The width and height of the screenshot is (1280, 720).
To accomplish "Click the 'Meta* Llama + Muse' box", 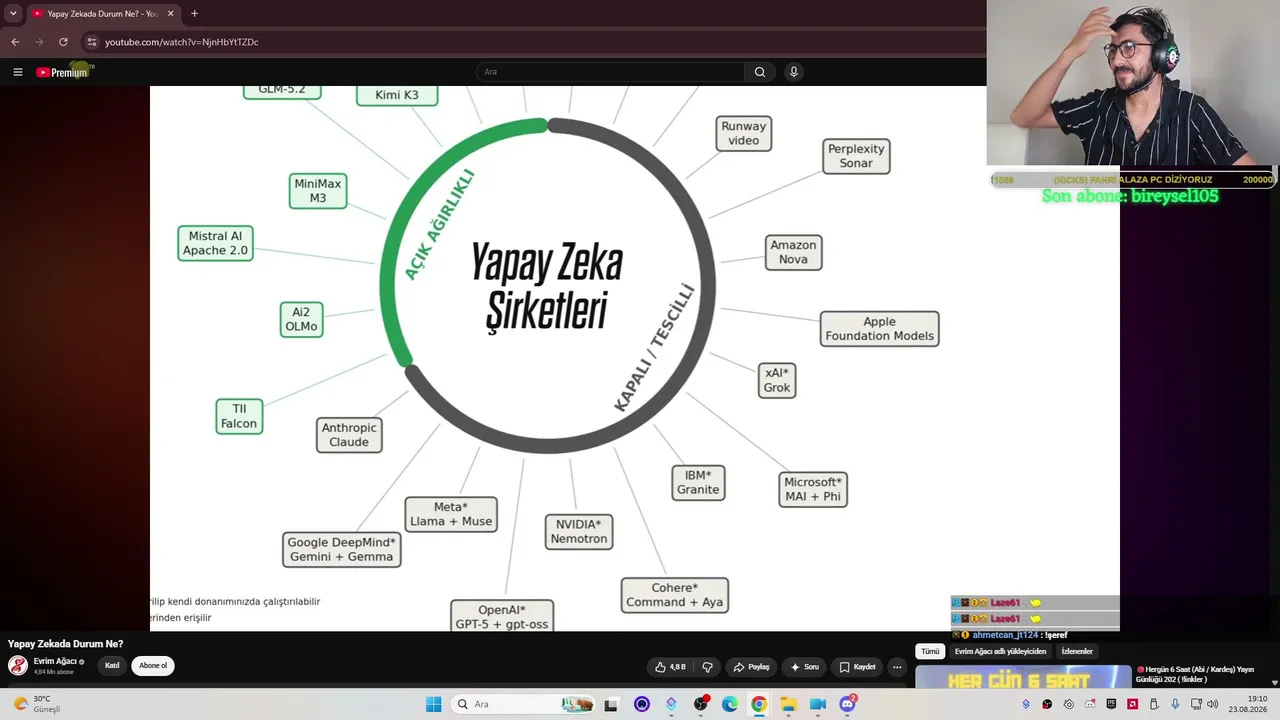I will click(x=451, y=514).
